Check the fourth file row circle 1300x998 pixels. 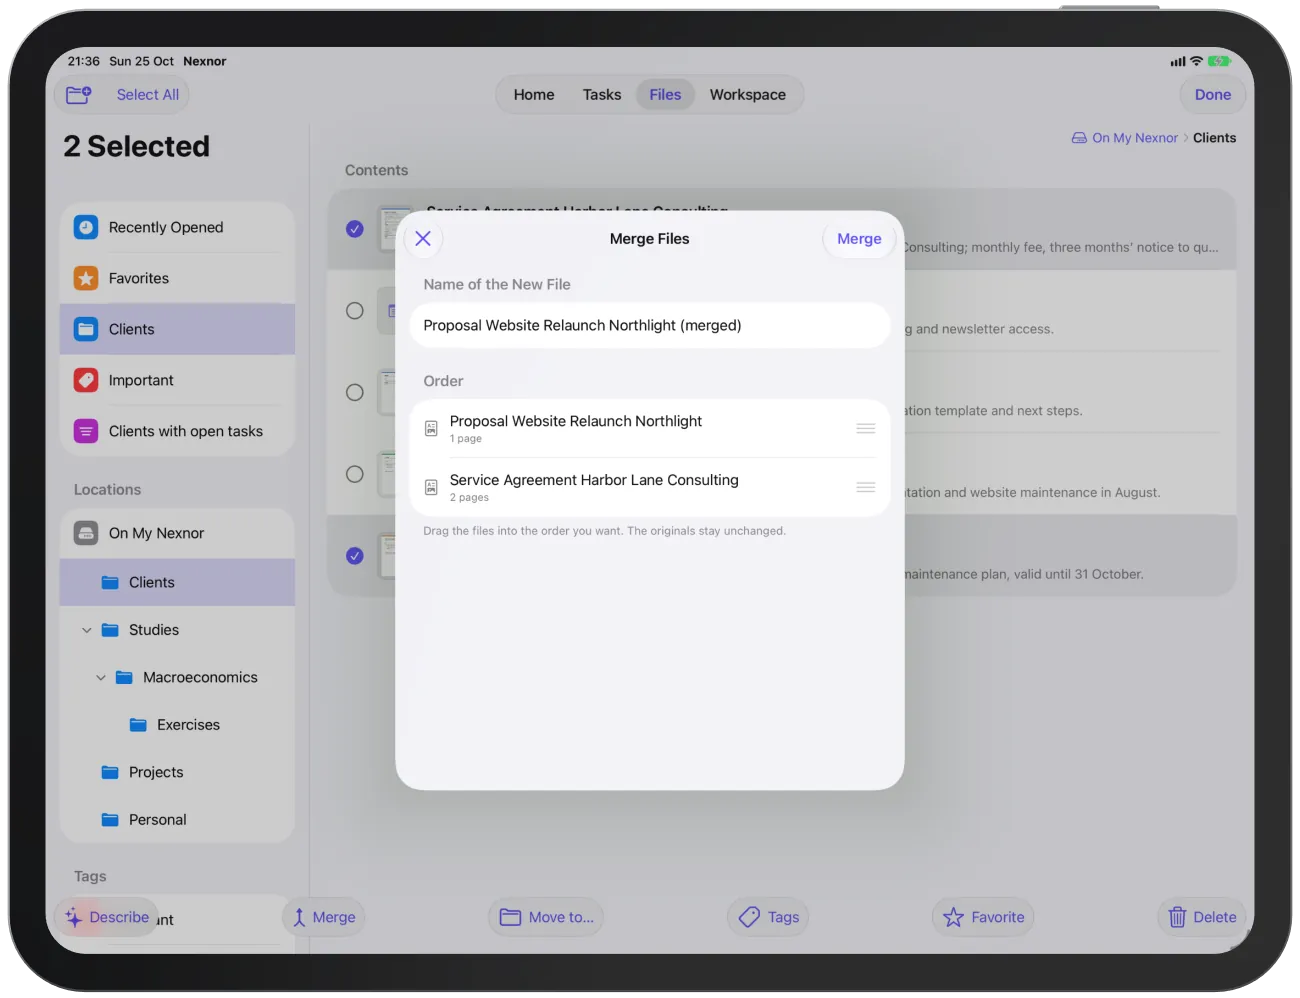pyautogui.click(x=355, y=475)
